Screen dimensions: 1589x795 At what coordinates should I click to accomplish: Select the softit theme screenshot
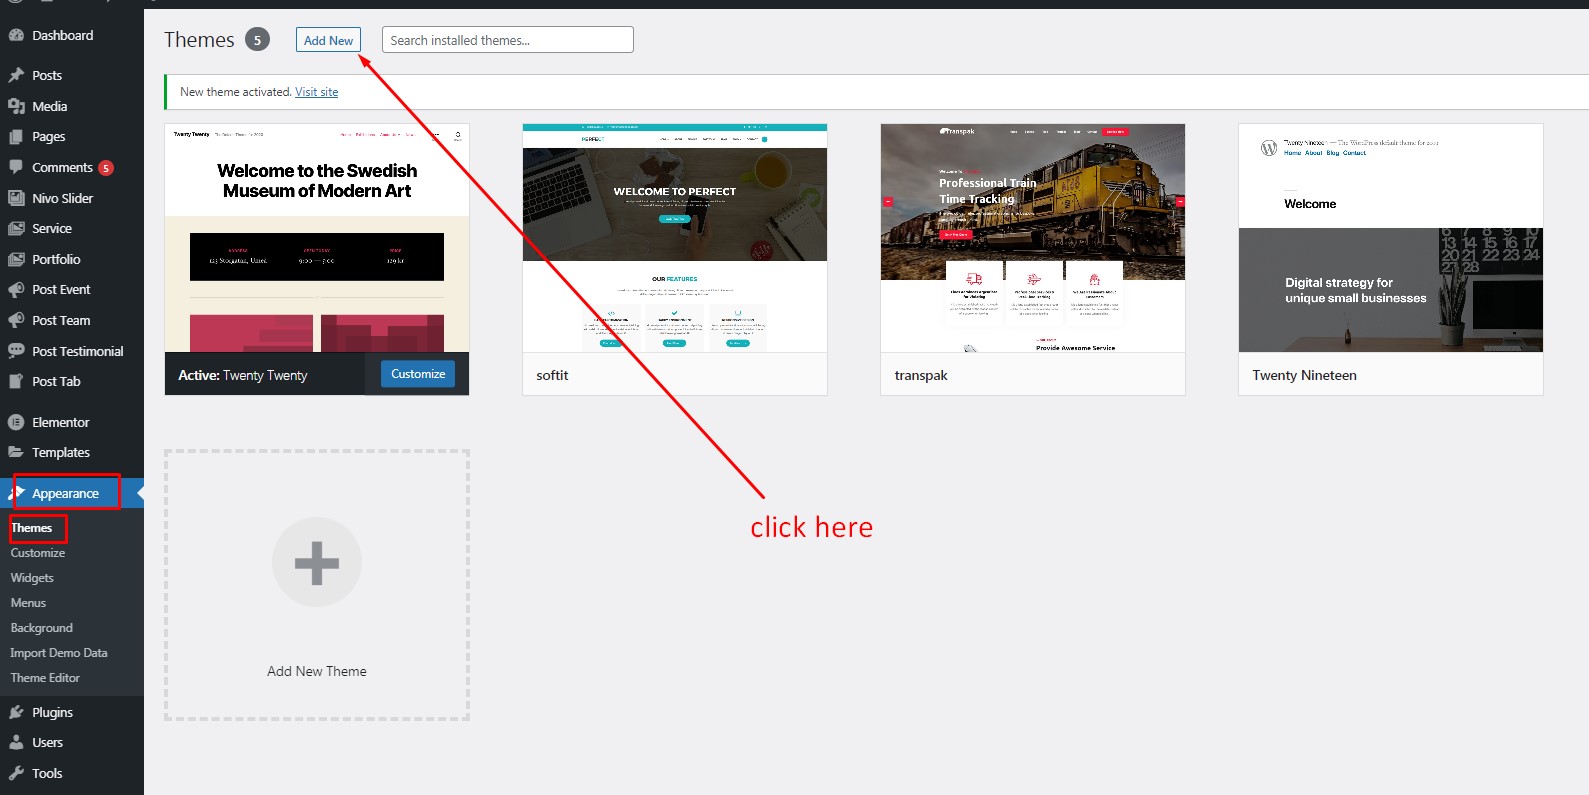click(675, 238)
